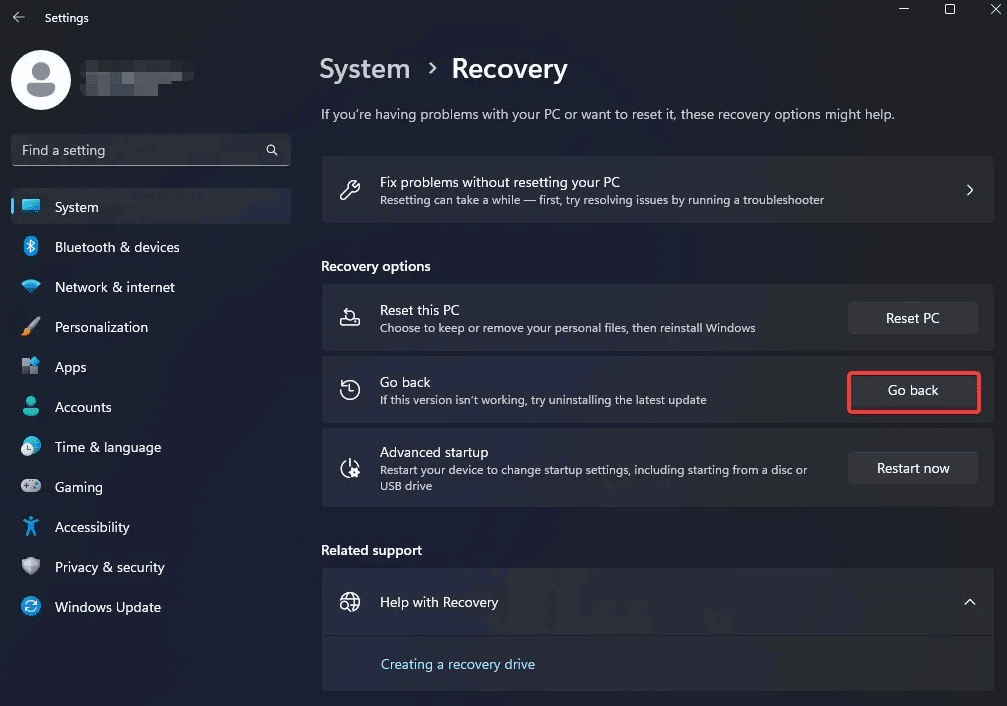Click the Bluetooth icon in sidebar

pos(31,247)
